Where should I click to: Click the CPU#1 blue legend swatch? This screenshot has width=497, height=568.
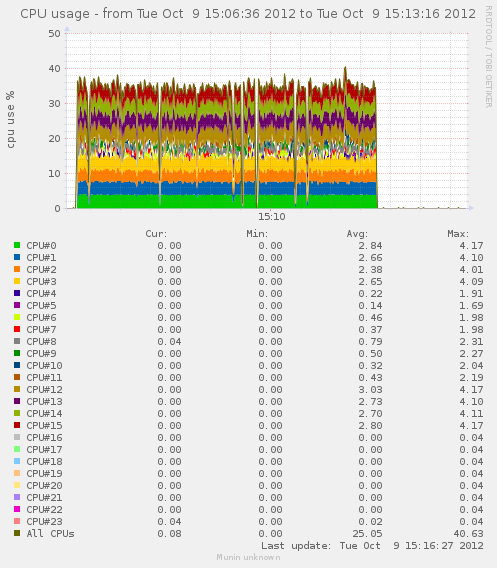(17, 257)
